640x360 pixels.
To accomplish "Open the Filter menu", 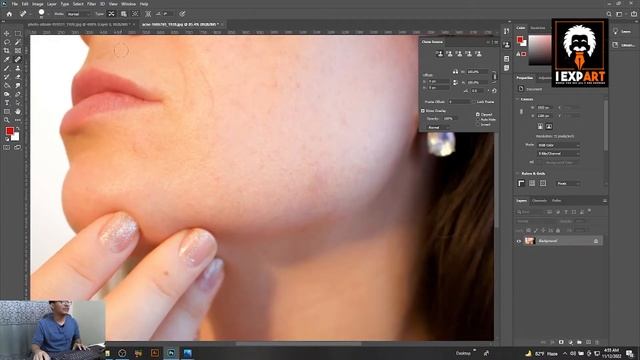I will coord(91,4).
